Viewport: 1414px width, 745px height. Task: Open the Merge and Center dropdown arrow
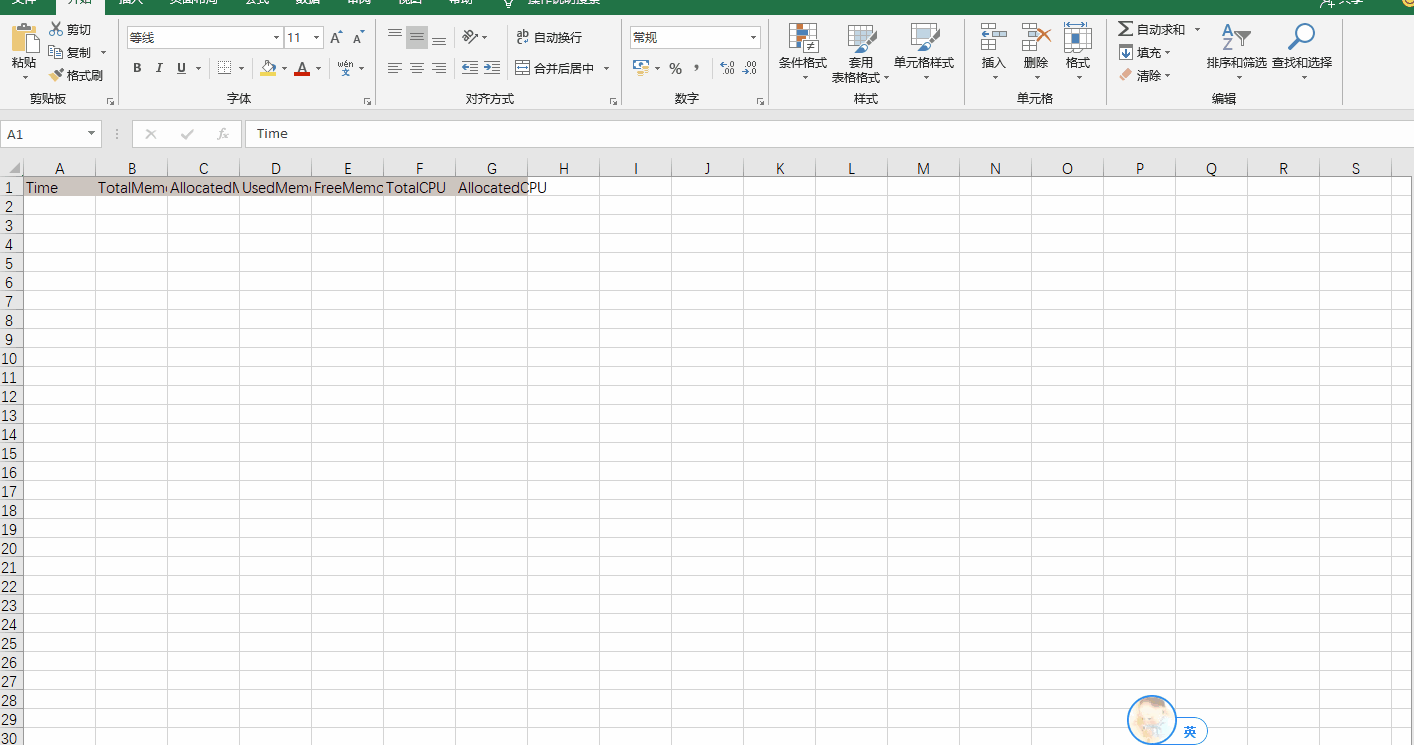[x=606, y=69]
